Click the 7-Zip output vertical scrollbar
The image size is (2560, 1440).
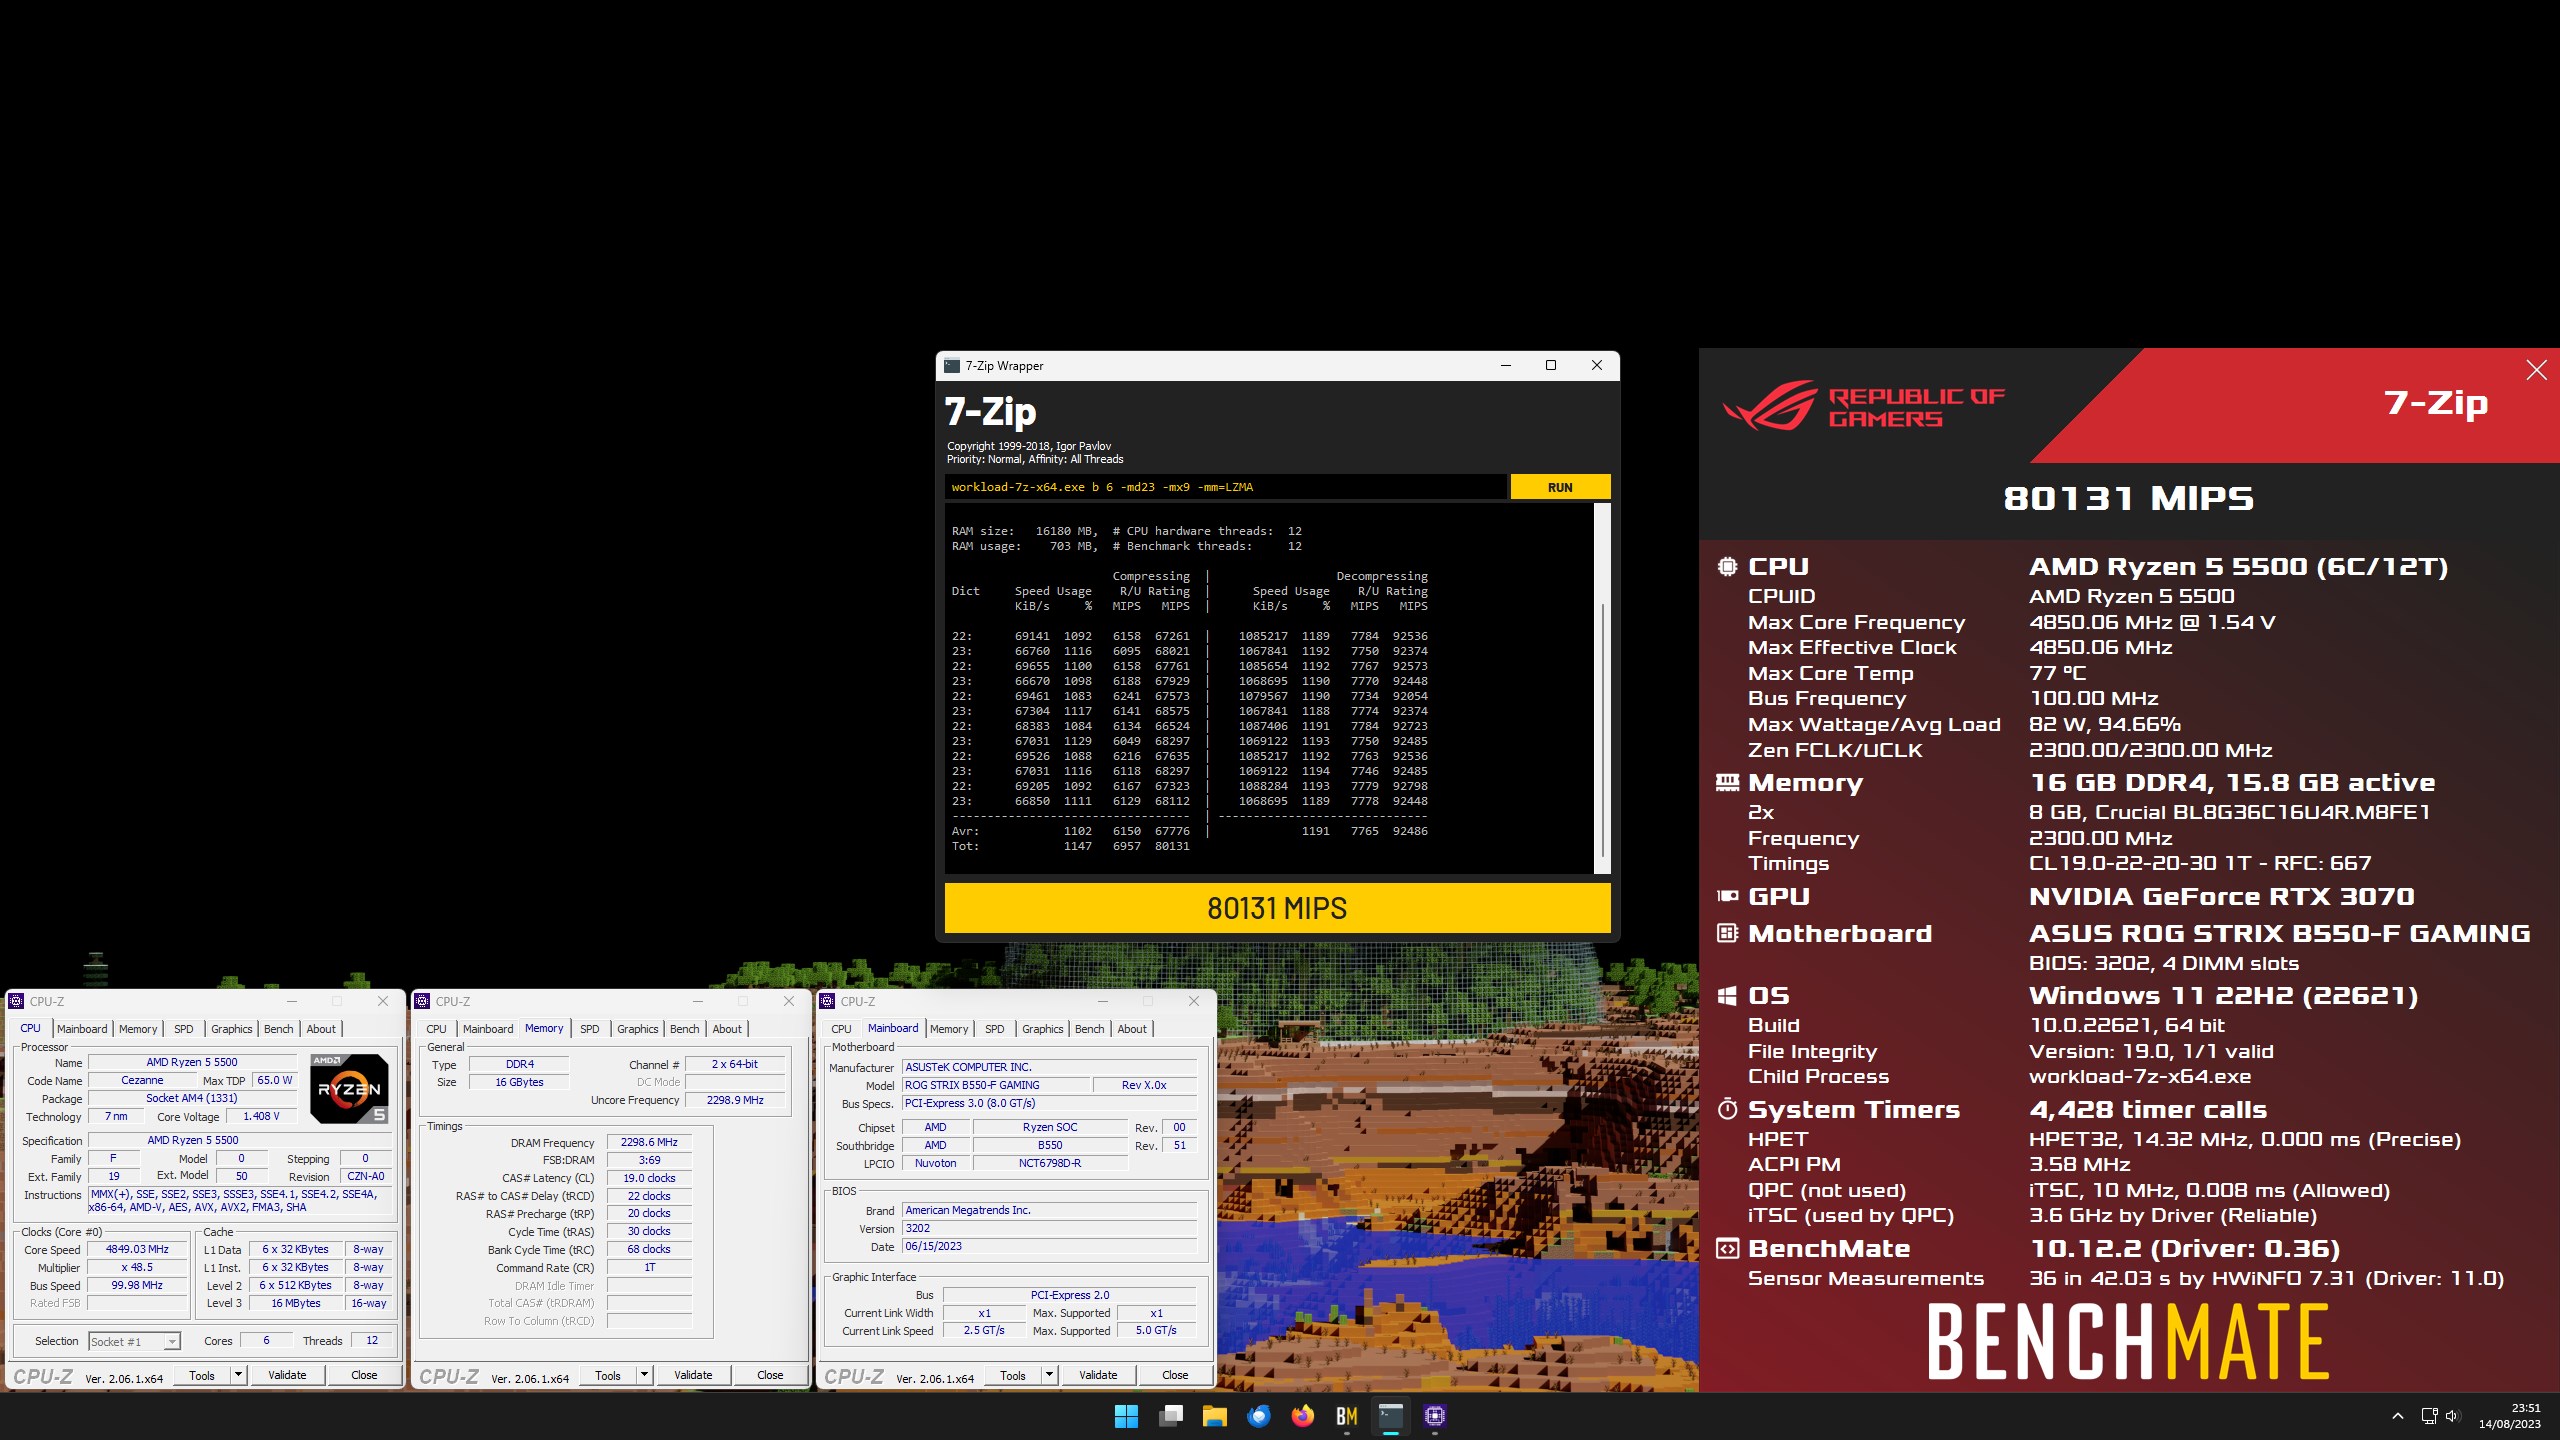coord(1602,730)
